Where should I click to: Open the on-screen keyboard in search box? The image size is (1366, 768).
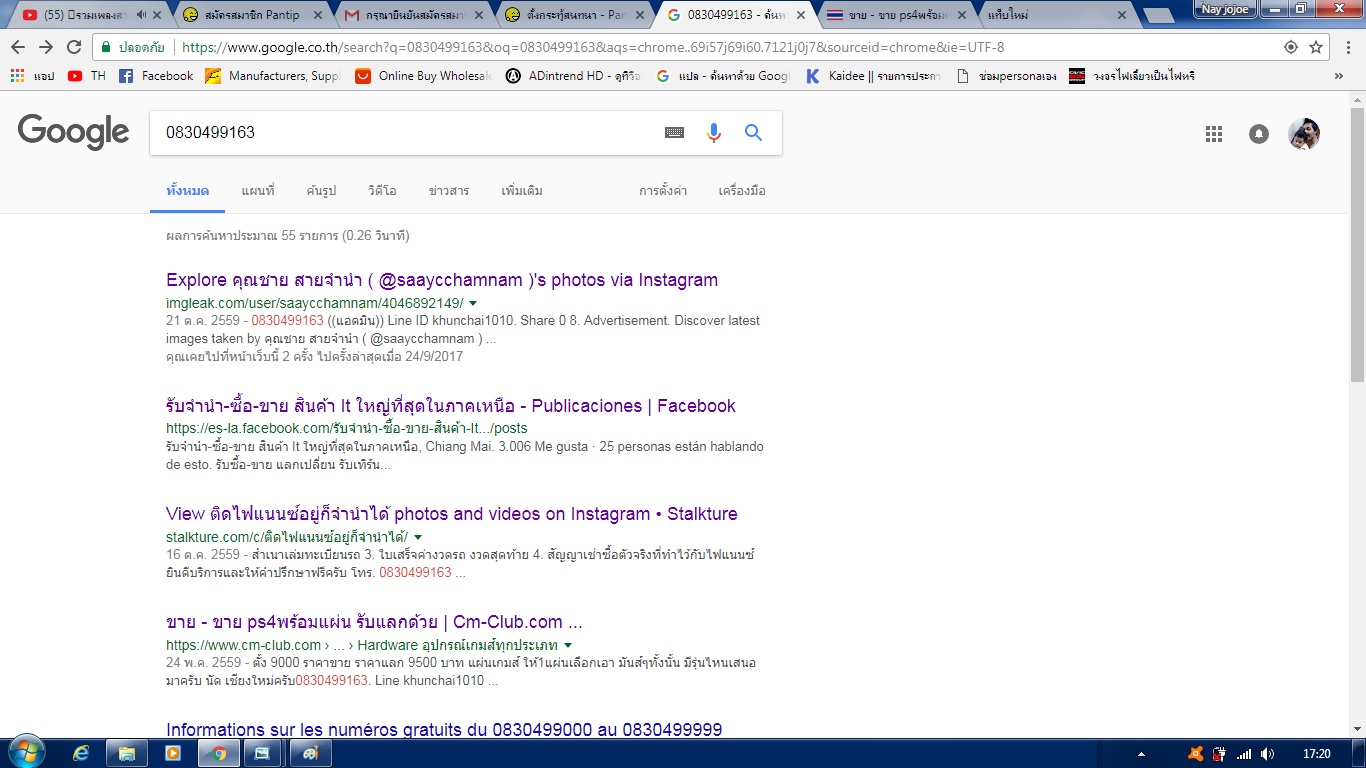point(674,132)
